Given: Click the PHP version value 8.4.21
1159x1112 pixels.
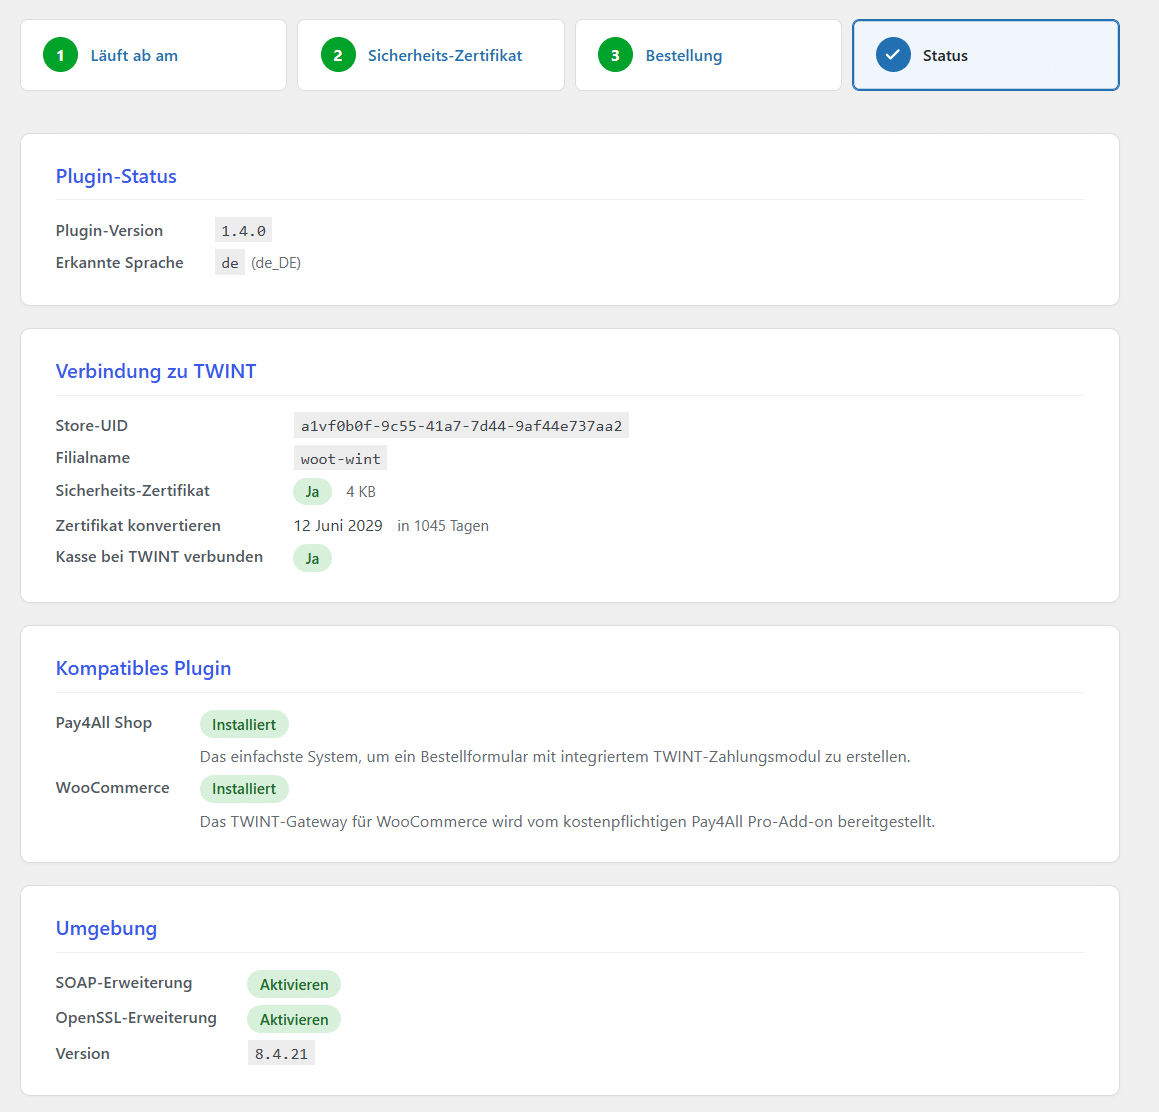Looking at the screenshot, I should click(281, 1054).
